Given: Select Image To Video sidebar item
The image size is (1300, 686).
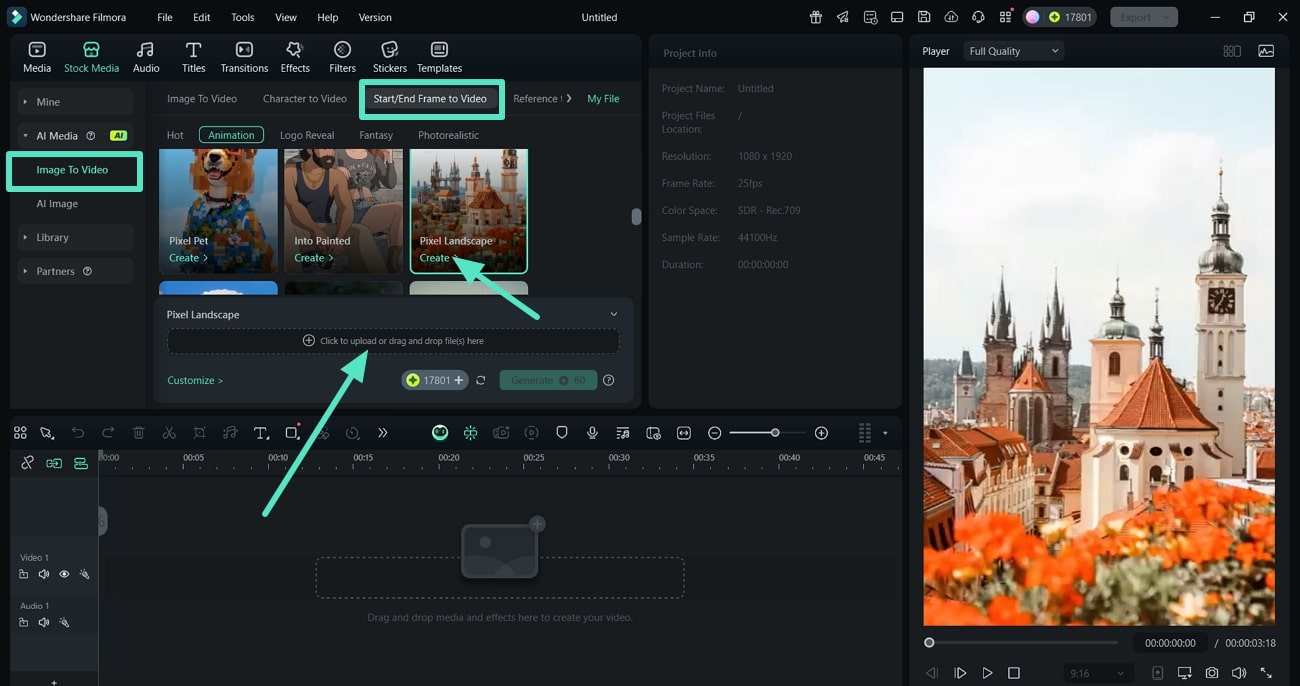Looking at the screenshot, I should tap(72, 170).
